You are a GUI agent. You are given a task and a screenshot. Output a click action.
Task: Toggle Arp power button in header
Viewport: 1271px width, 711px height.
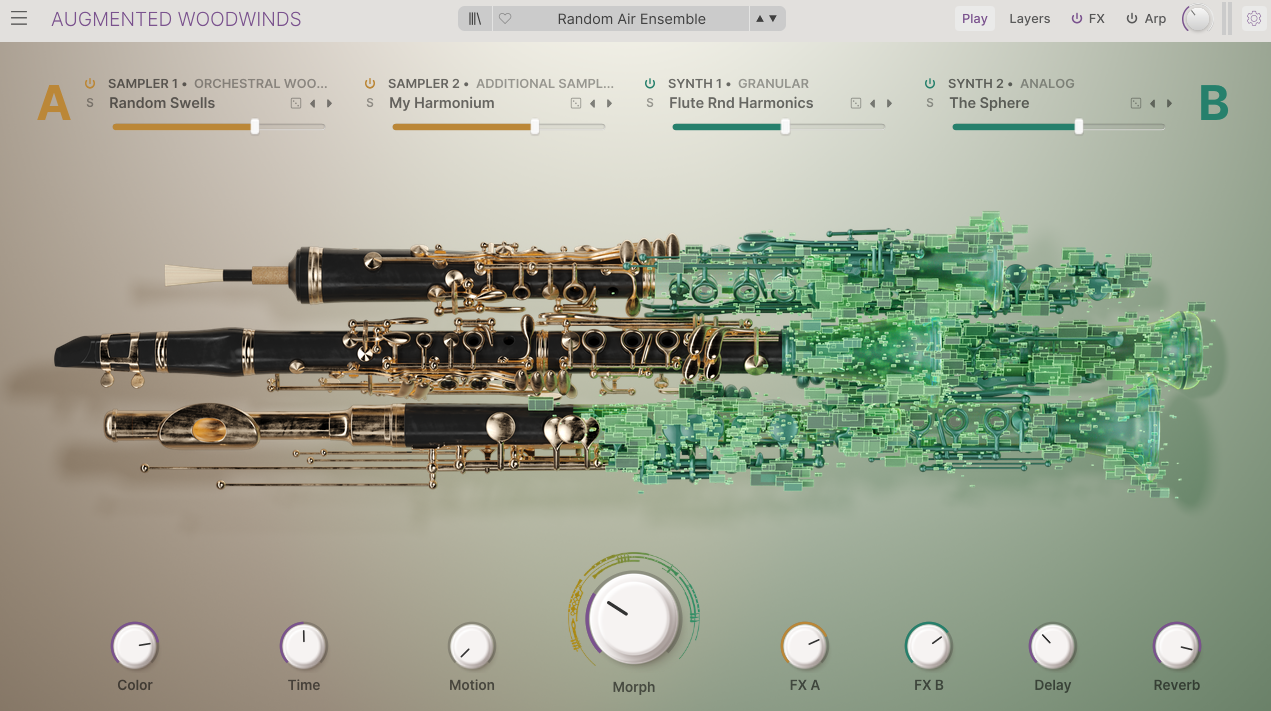[x=1132, y=19]
